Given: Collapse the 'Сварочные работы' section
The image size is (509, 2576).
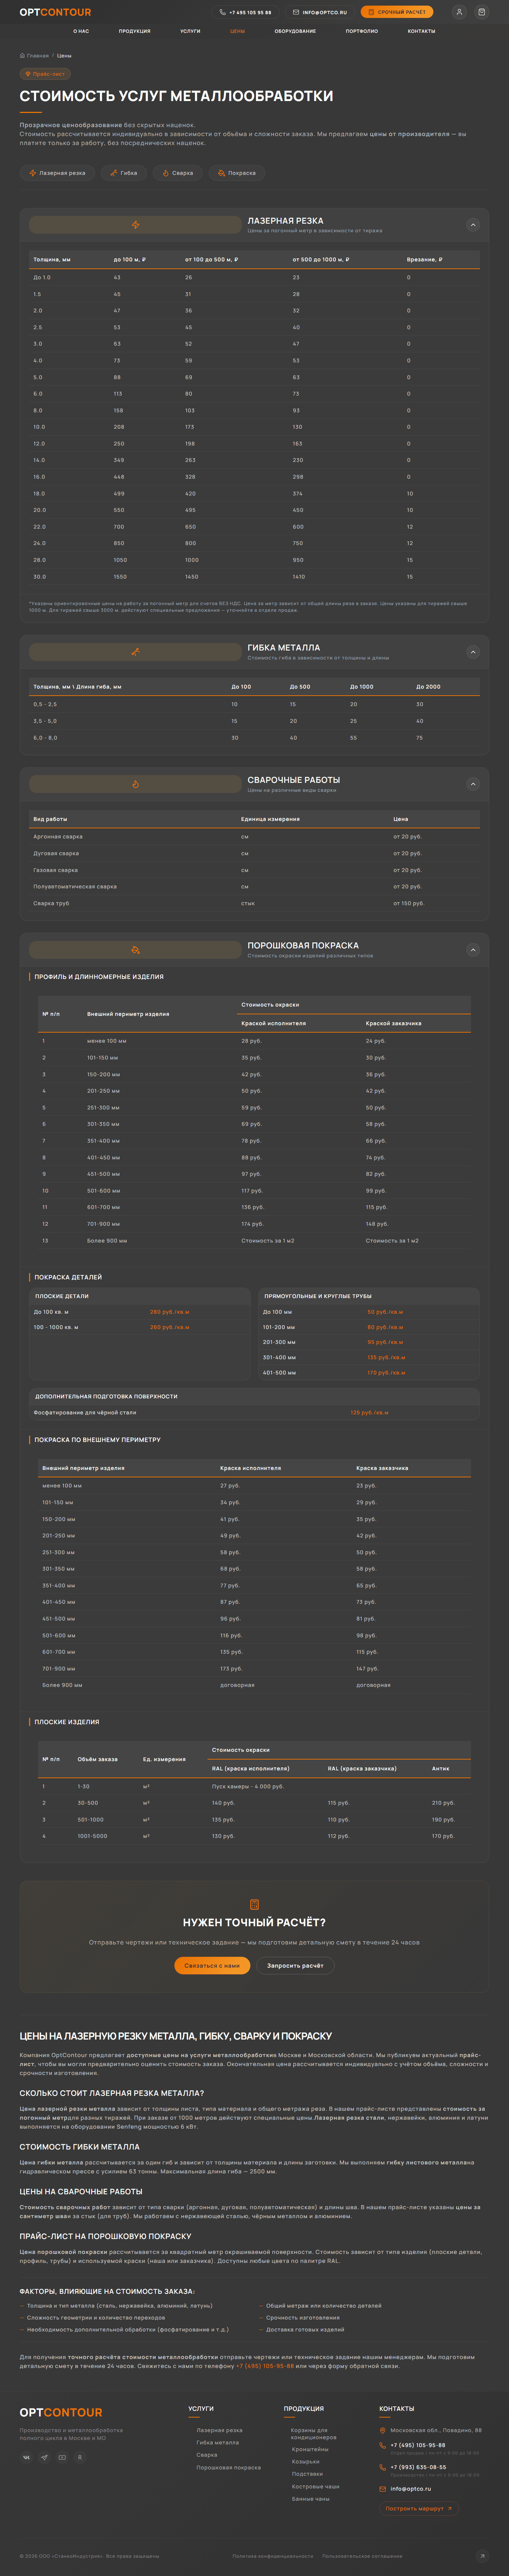Looking at the screenshot, I should 473,784.
